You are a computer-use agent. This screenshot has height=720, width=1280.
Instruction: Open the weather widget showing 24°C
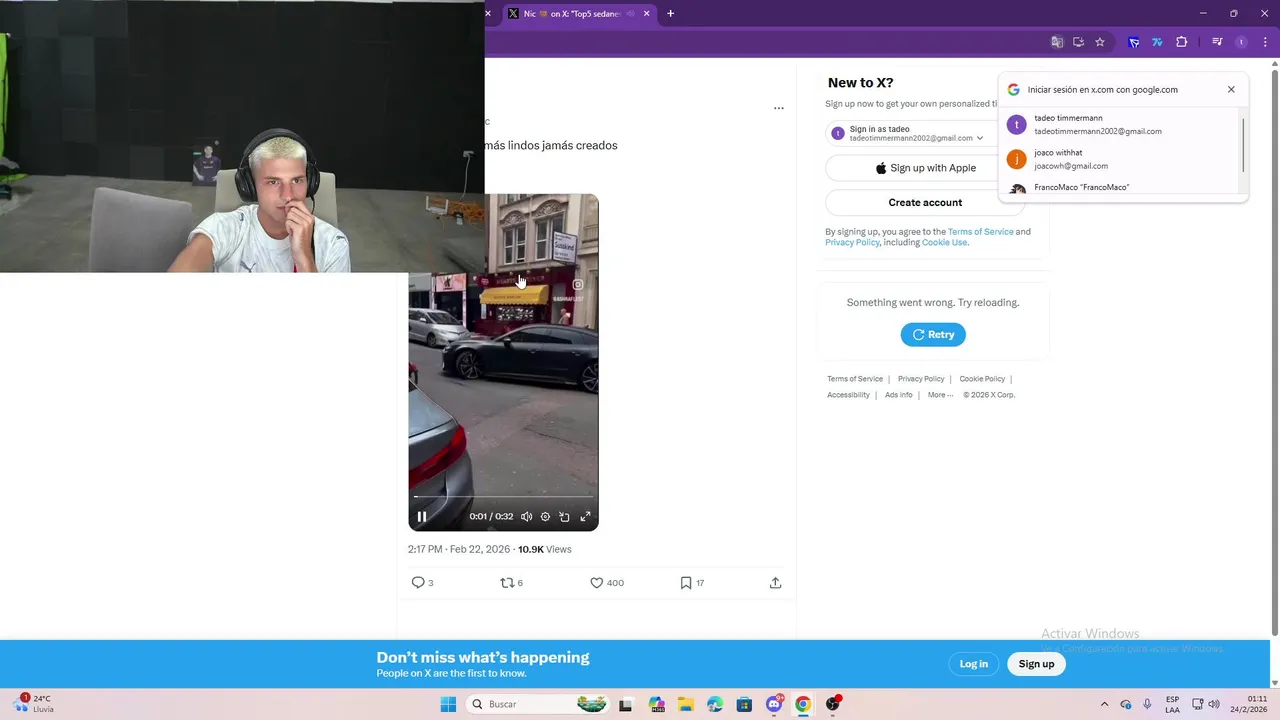(x=34, y=704)
